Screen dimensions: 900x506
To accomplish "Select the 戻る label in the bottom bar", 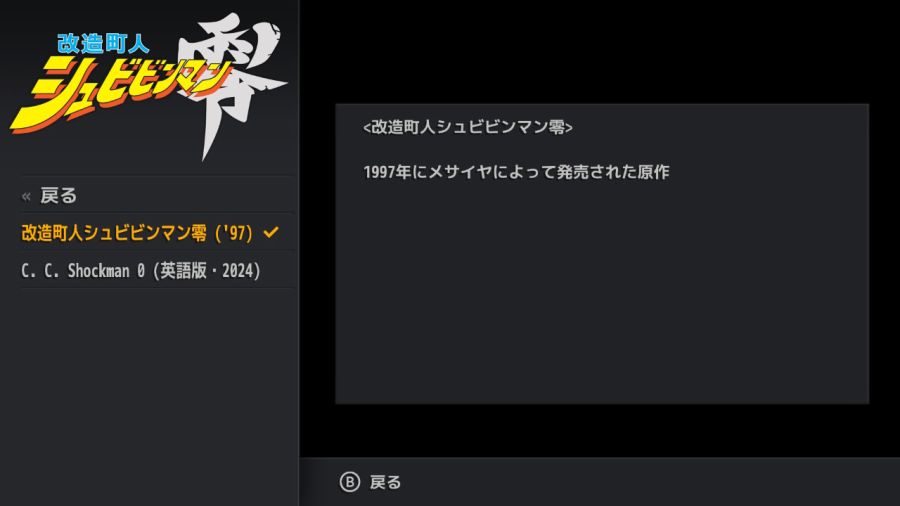I will coord(385,482).
